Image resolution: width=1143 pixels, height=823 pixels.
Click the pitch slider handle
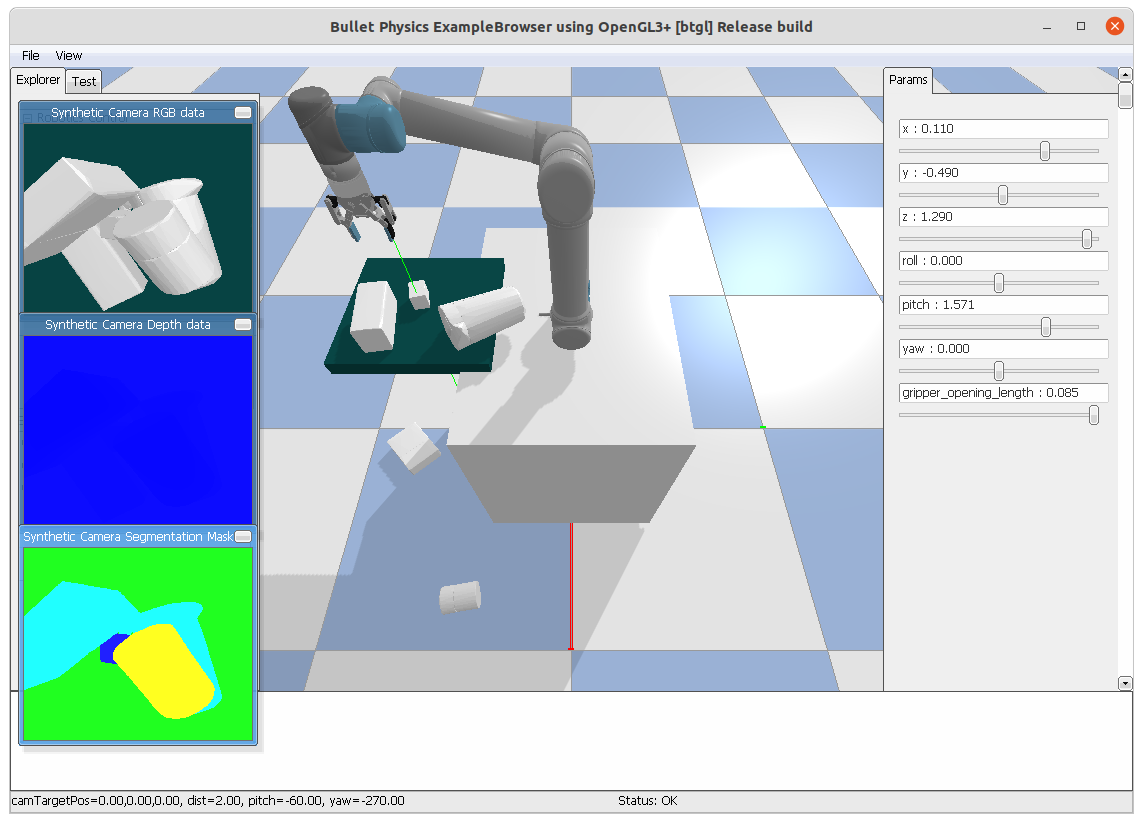coord(1046,326)
